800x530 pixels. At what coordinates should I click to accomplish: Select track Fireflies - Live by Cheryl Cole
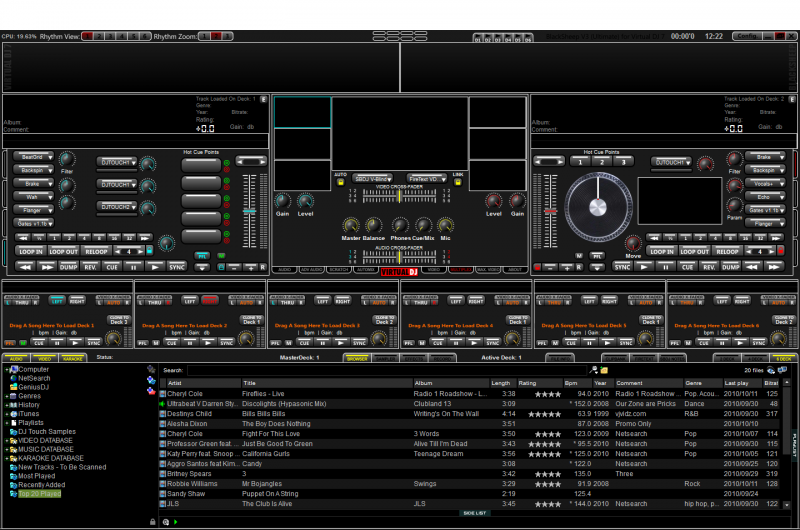point(469,394)
